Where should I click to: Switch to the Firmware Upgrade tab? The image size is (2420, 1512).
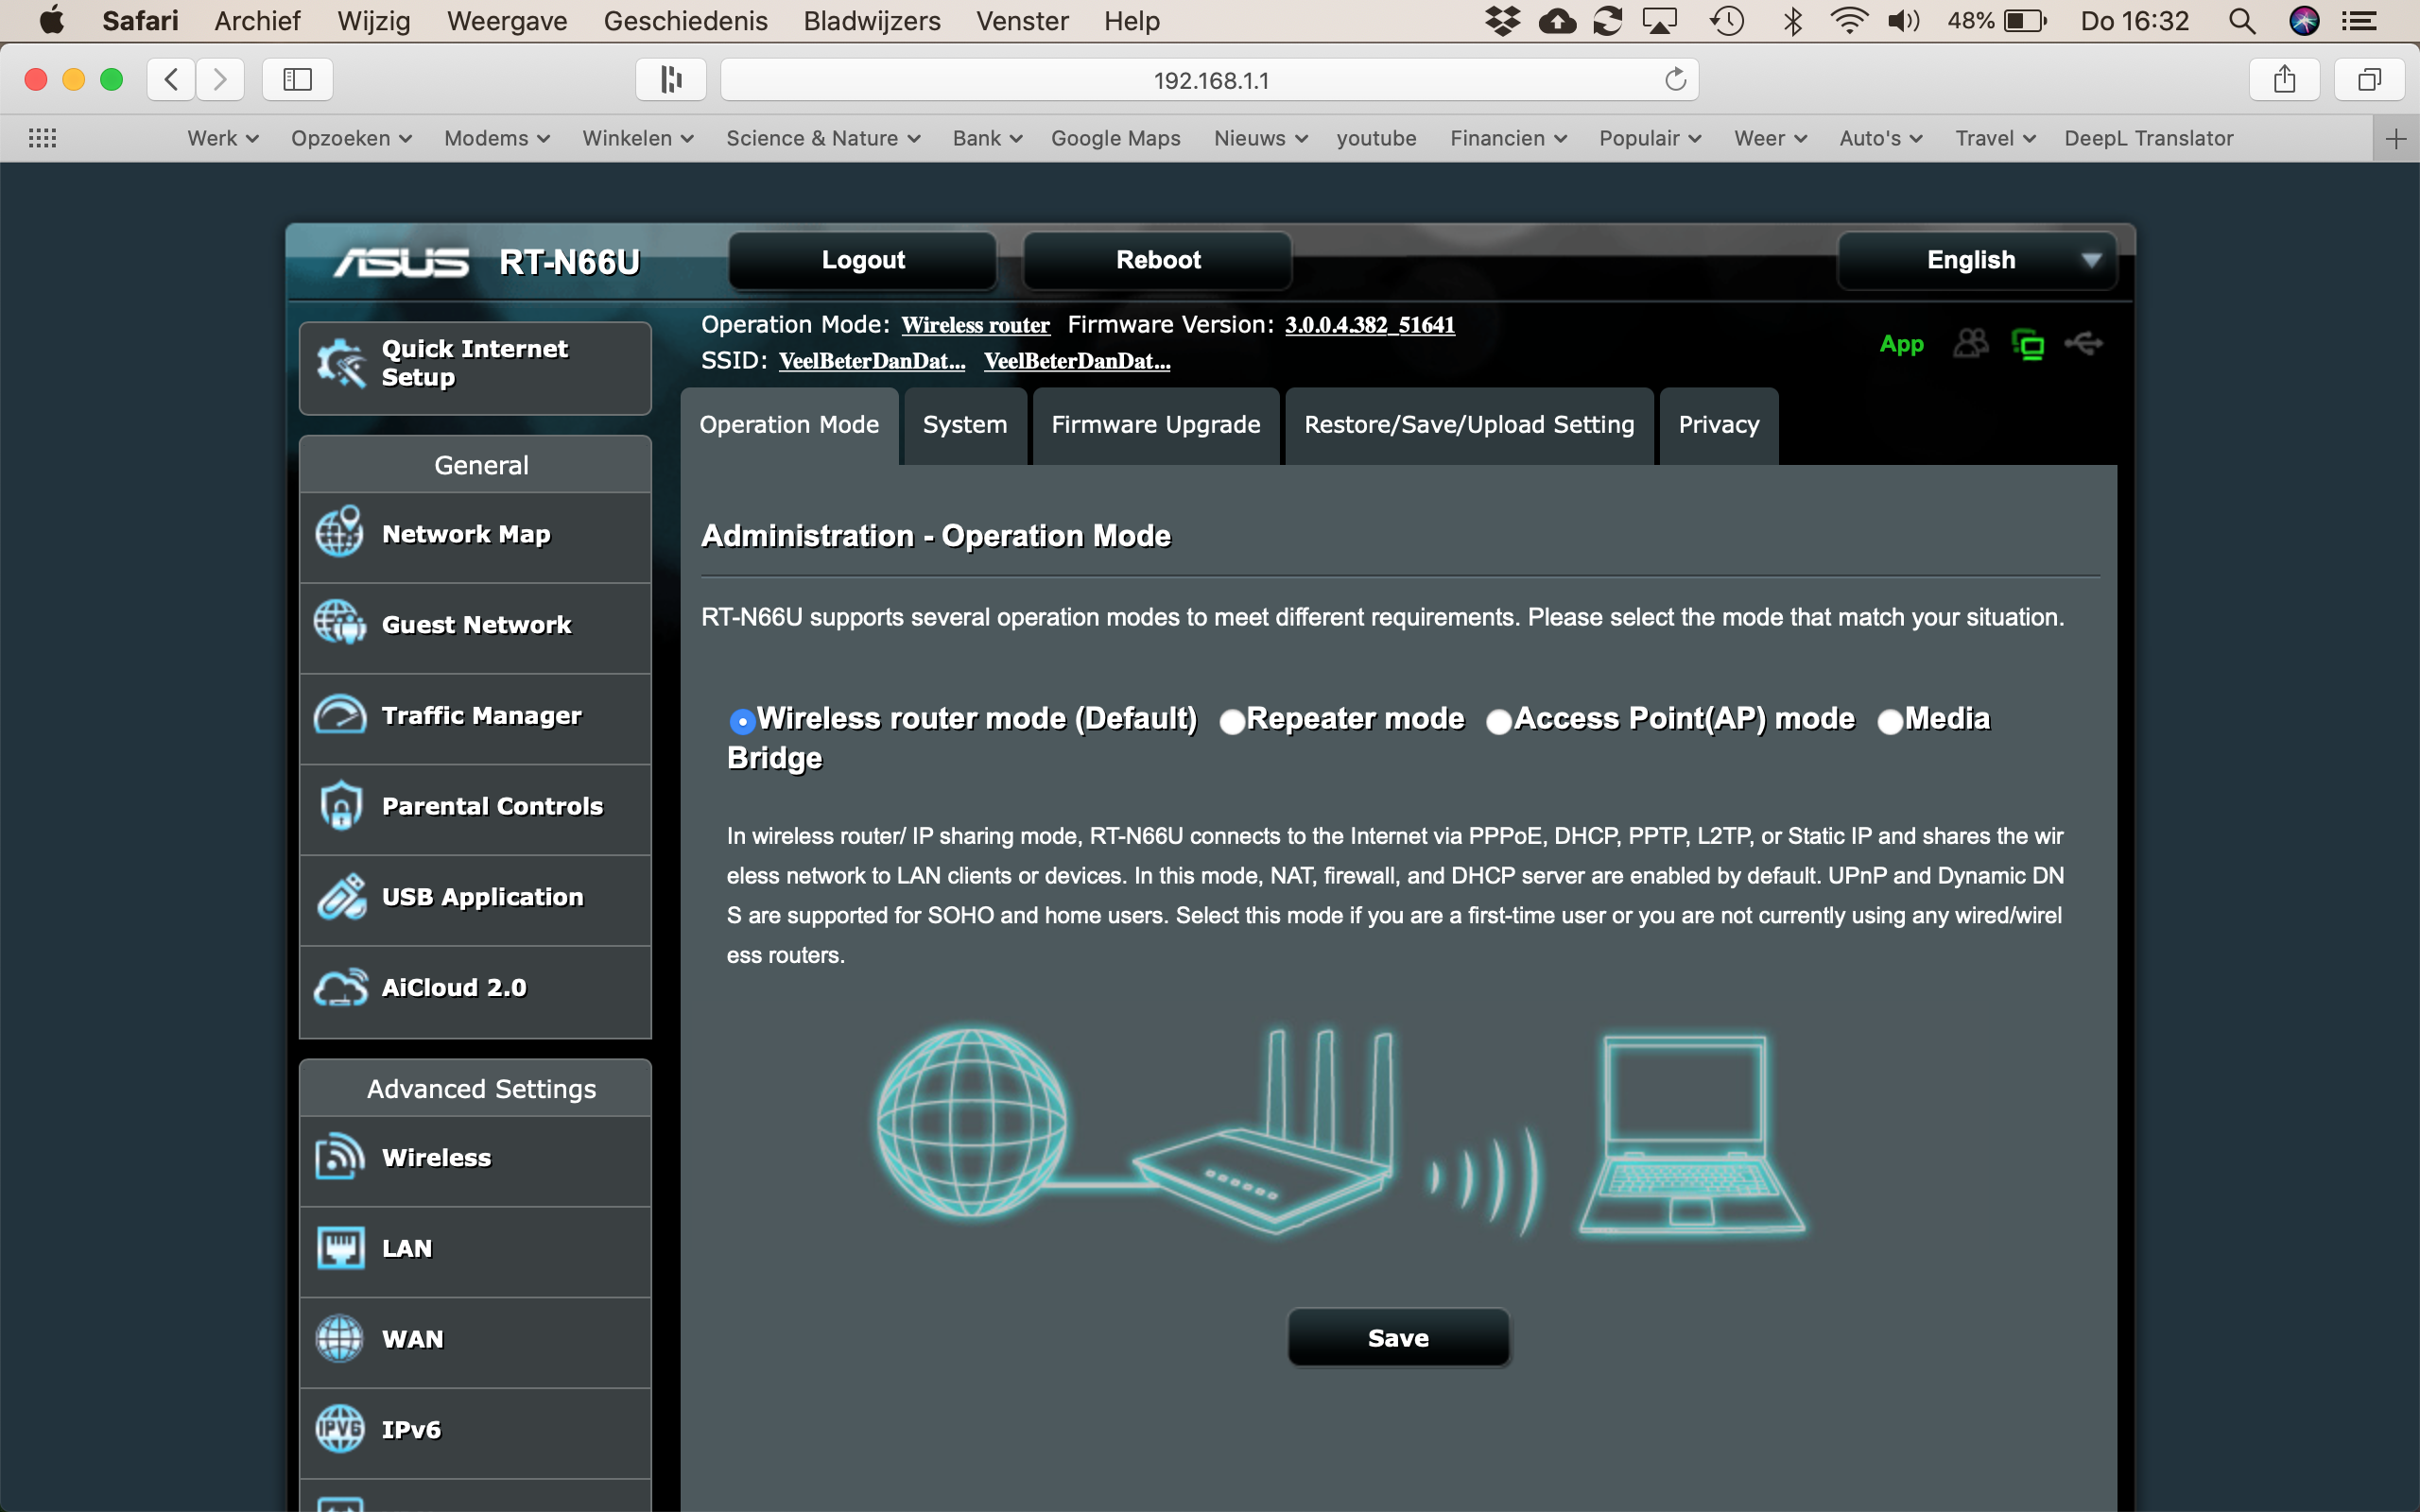[x=1155, y=426]
